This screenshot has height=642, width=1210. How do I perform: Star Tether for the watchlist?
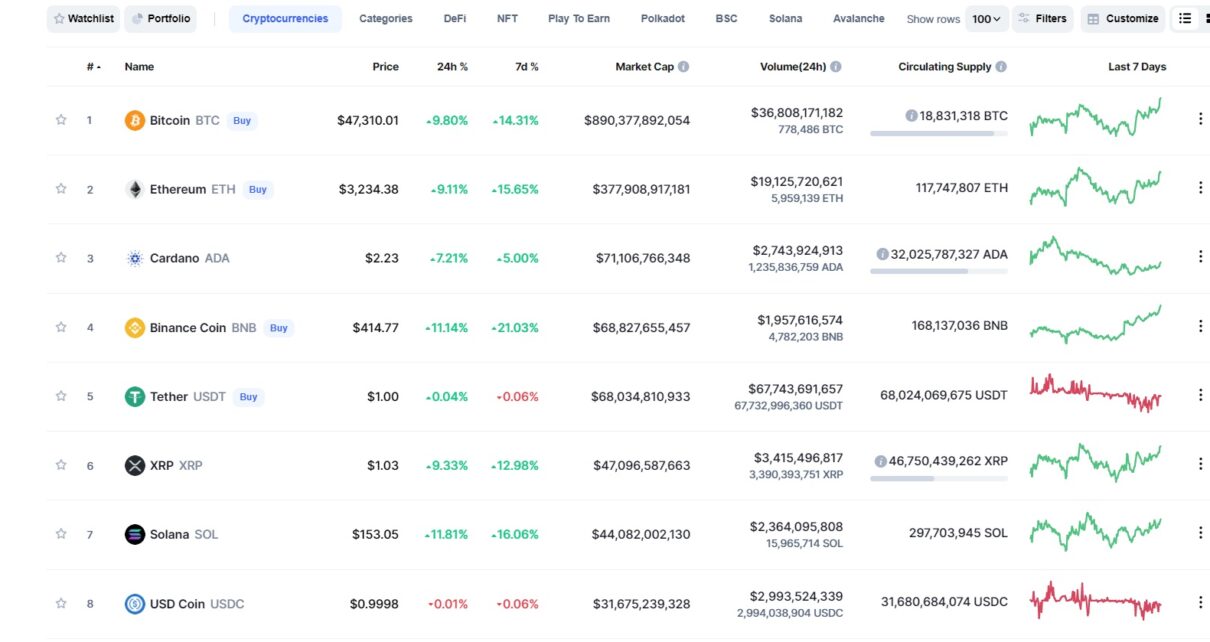(61, 396)
